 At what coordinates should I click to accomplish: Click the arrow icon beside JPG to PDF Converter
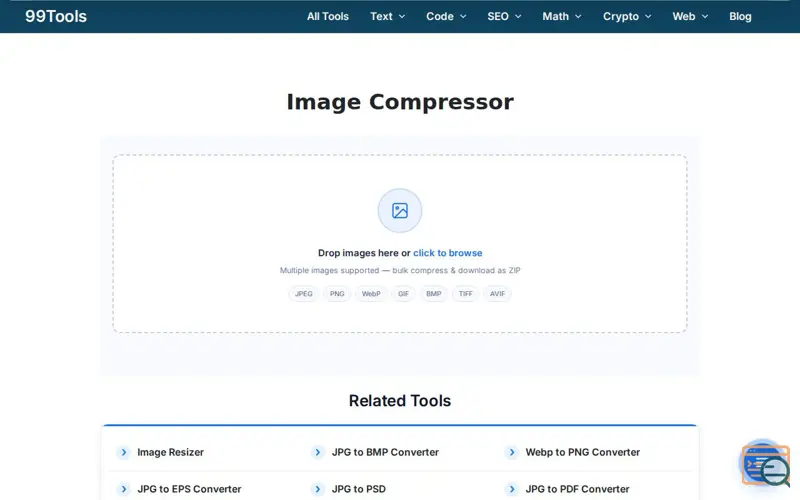tap(512, 489)
